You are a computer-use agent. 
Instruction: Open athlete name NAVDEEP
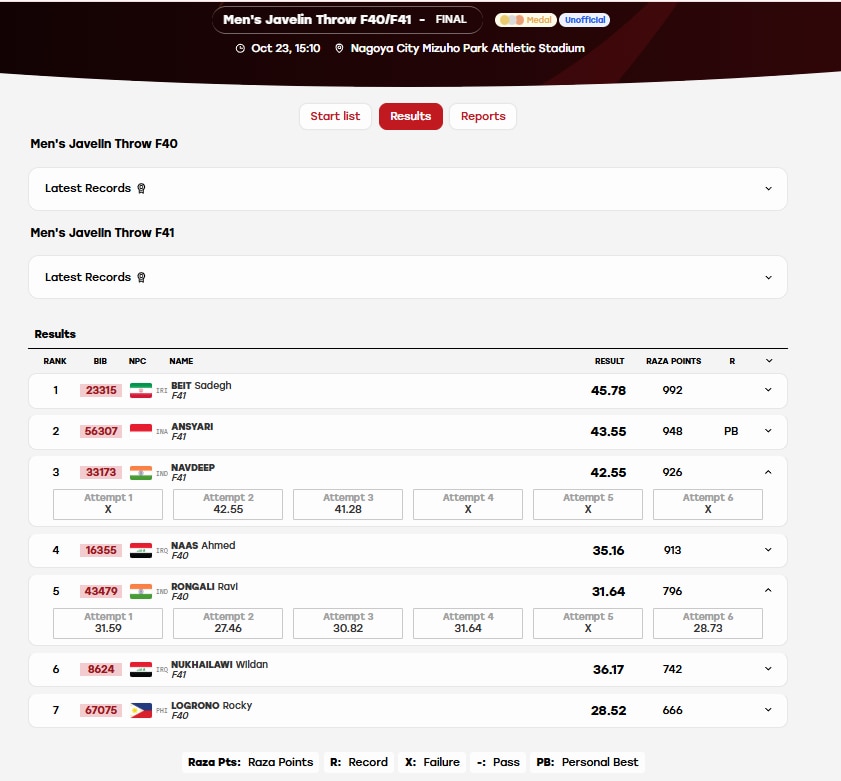pyautogui.click(x=193, y=467)
